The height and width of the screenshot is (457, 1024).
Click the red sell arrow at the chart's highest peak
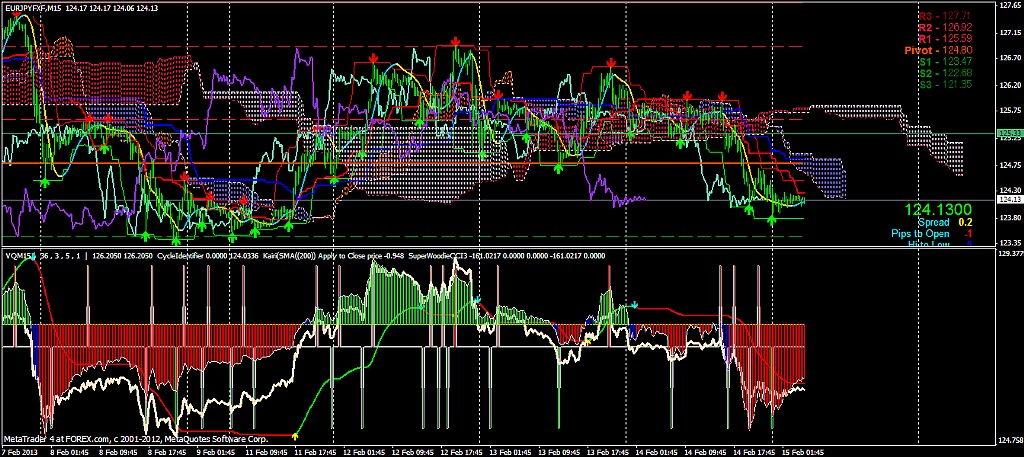455,41
